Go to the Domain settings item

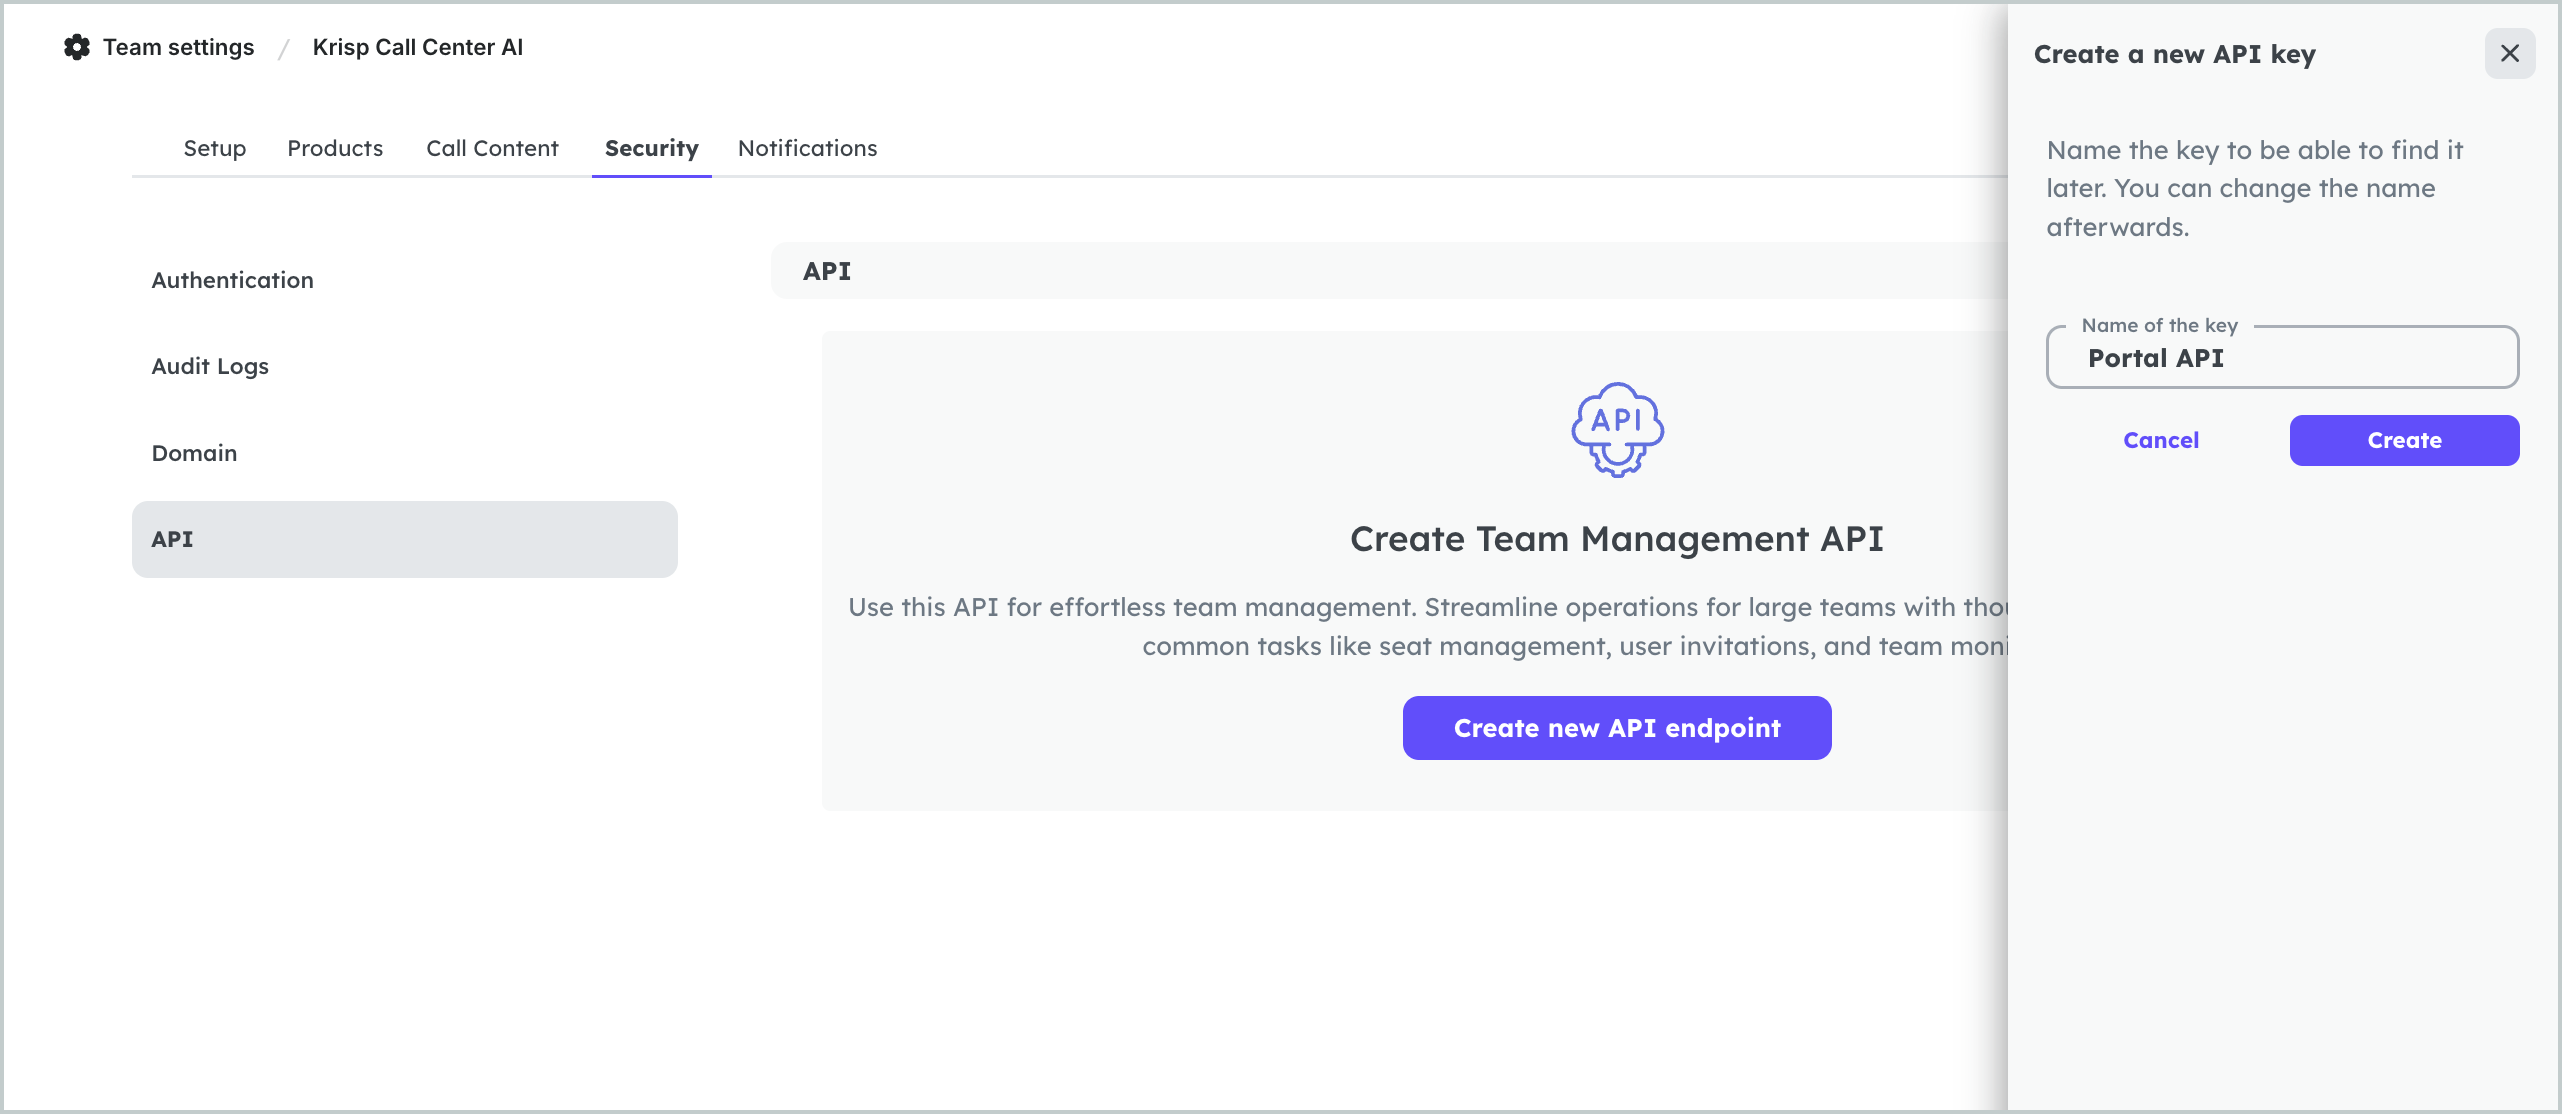(194, 453)
